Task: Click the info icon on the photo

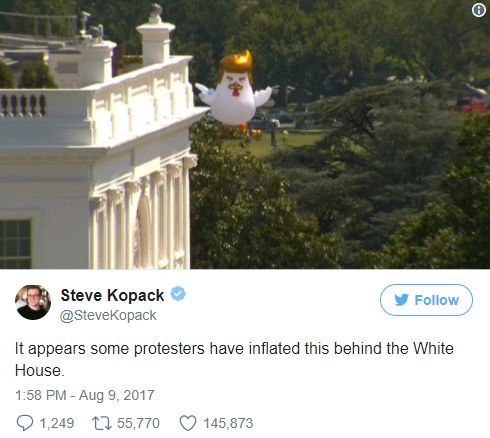Action: coord(479,11)
